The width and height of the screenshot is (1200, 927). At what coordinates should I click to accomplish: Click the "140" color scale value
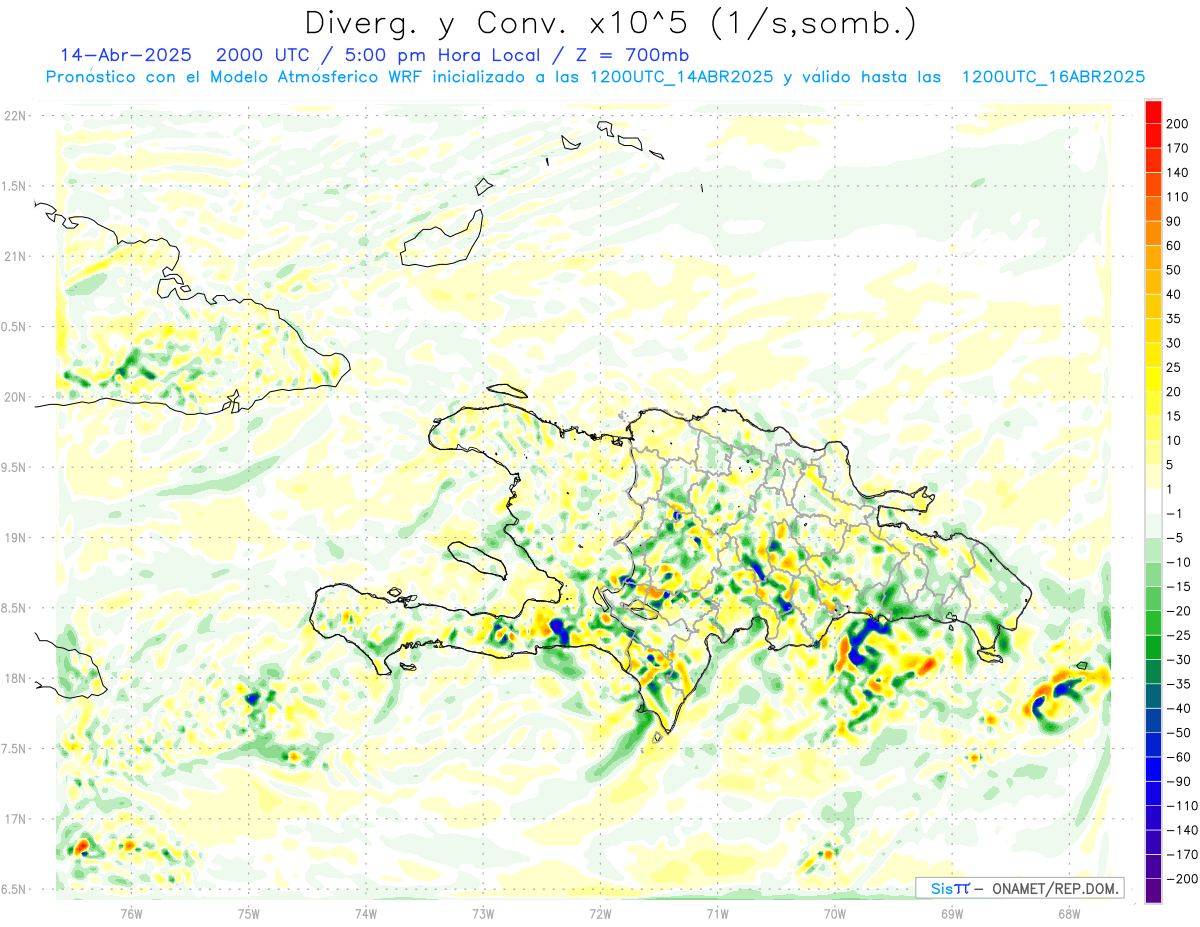tap(1176, 173)
